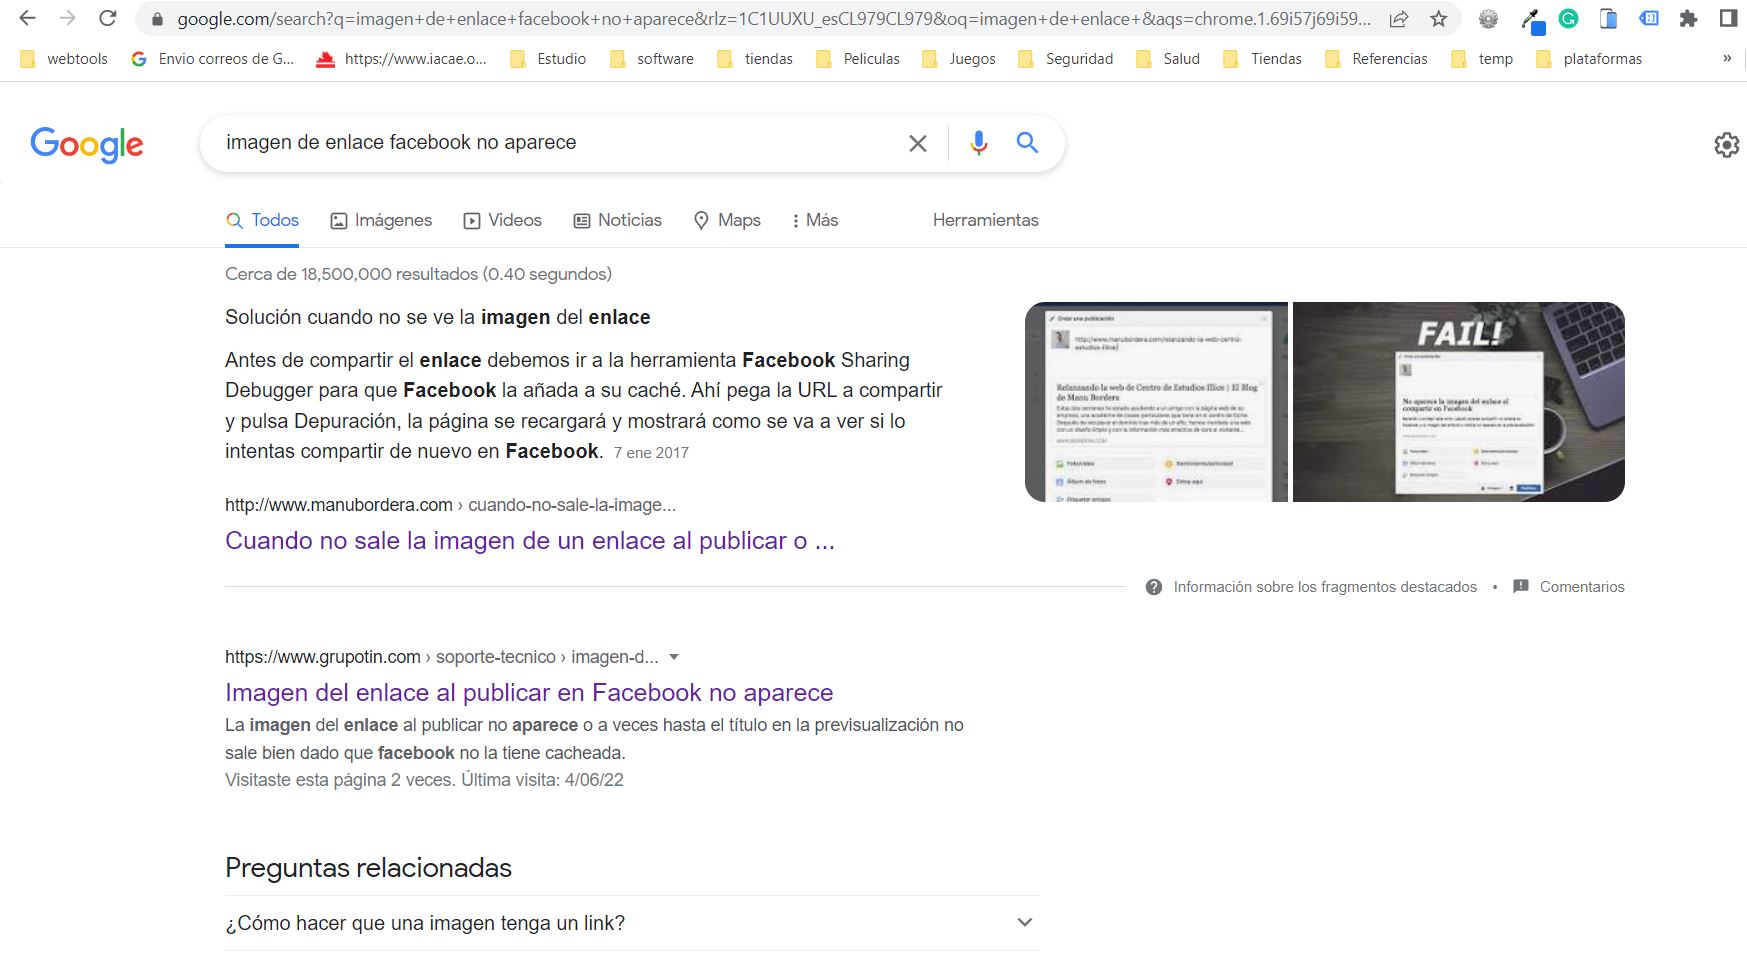Screen dimensions: 1747x954
Task: Open the software bookmark folder
Action: click(651, 59)
